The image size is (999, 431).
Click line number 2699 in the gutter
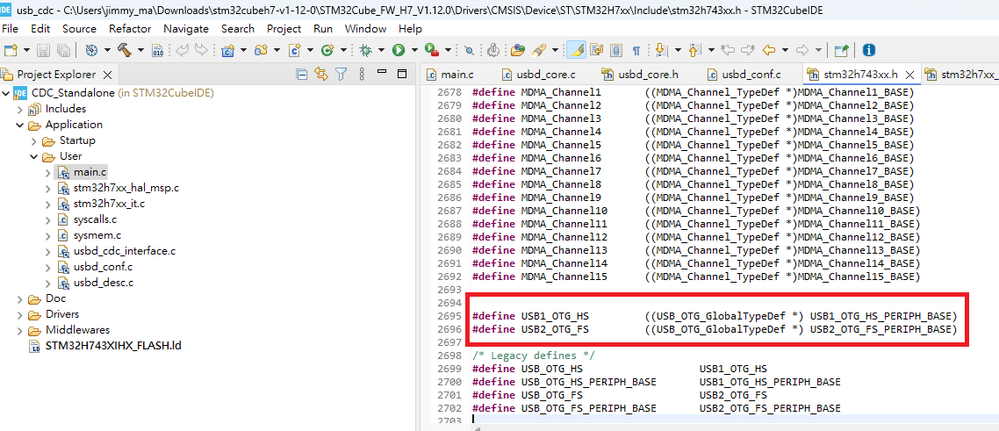[x=449, y=369]
